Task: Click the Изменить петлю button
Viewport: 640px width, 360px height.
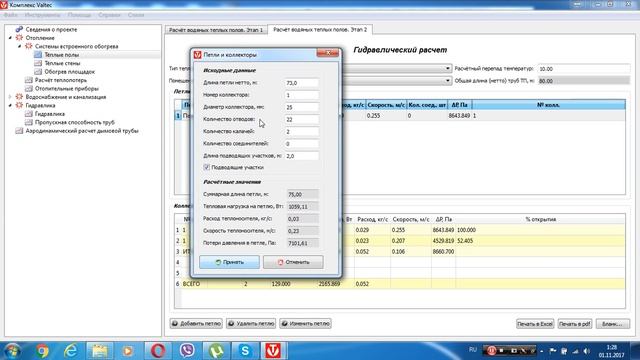Action: (x=305, y=324)
